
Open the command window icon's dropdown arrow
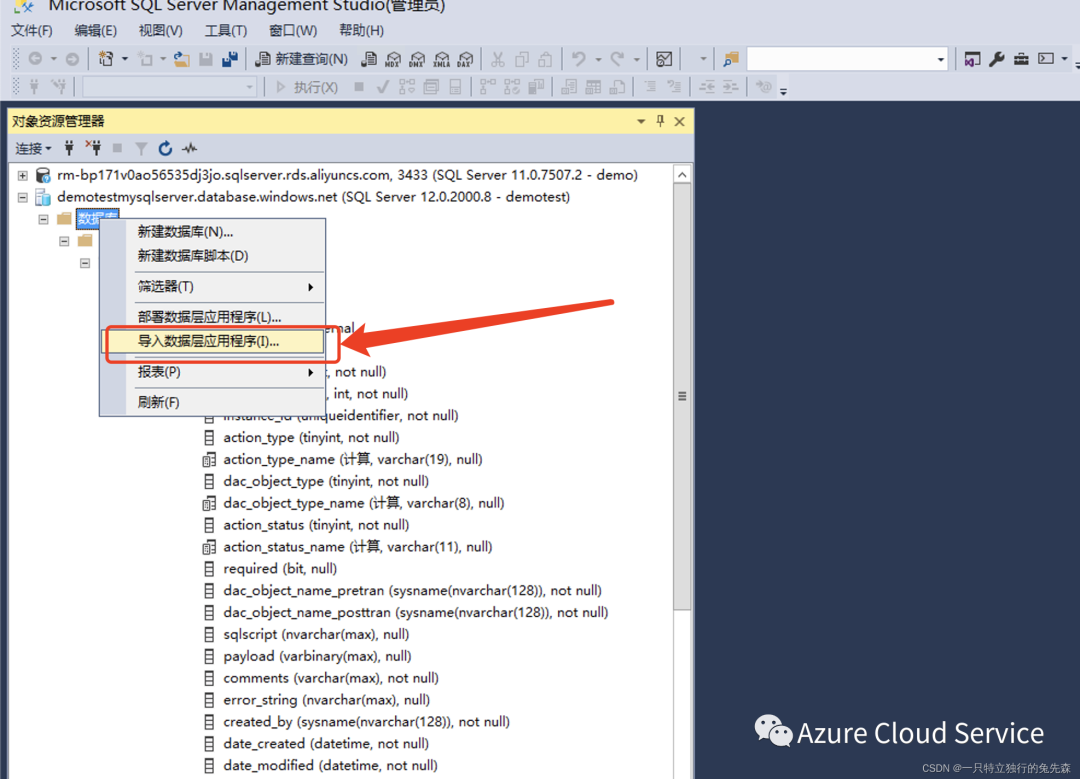coord(1064,59)
